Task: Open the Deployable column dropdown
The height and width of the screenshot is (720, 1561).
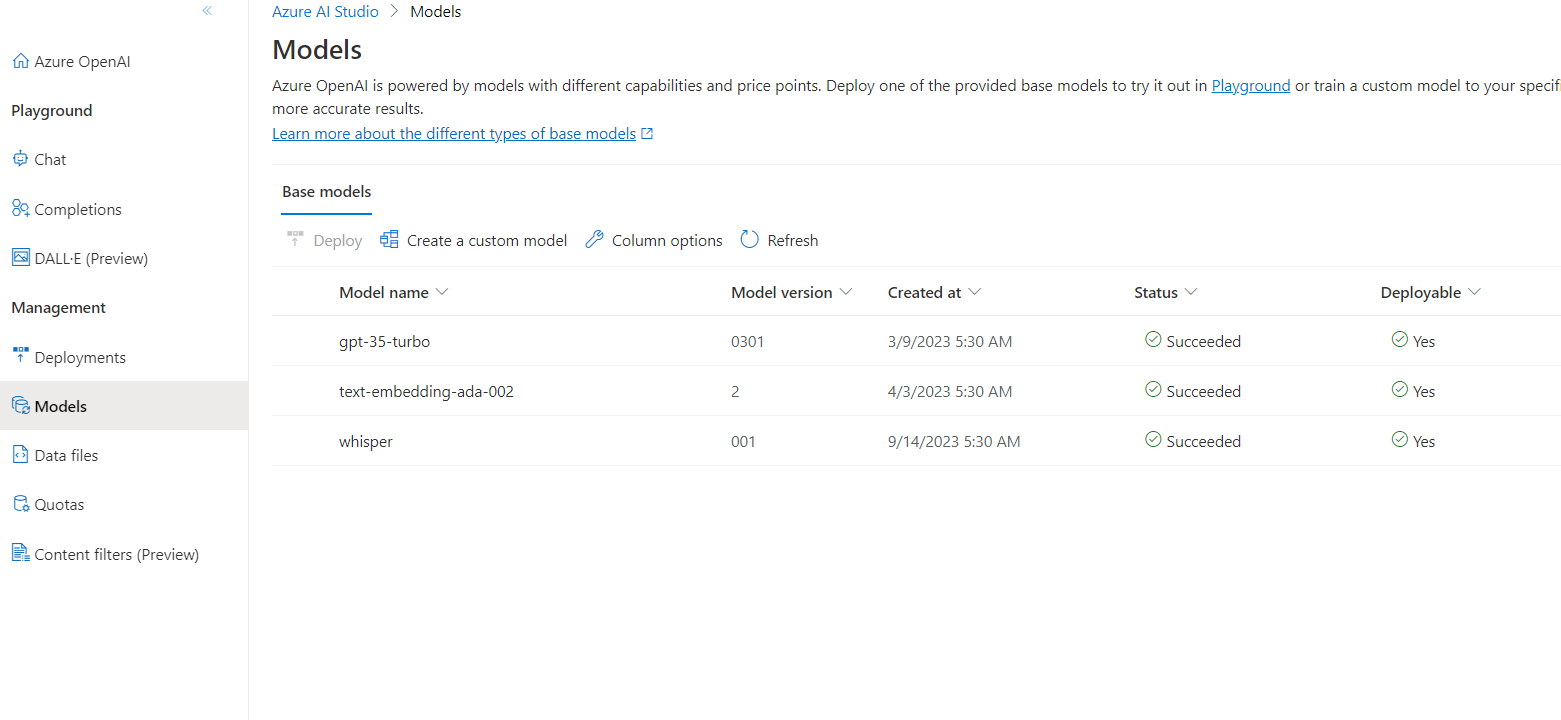Action: click(x=1473, y=292)
